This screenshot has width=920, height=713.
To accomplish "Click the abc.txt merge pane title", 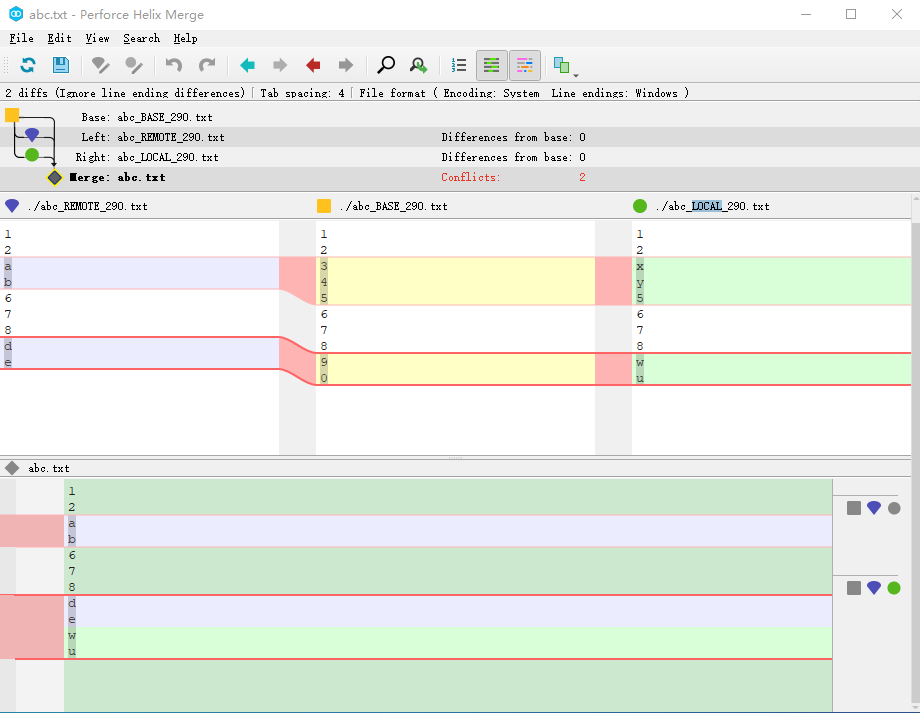I will (x=49, y=468).
